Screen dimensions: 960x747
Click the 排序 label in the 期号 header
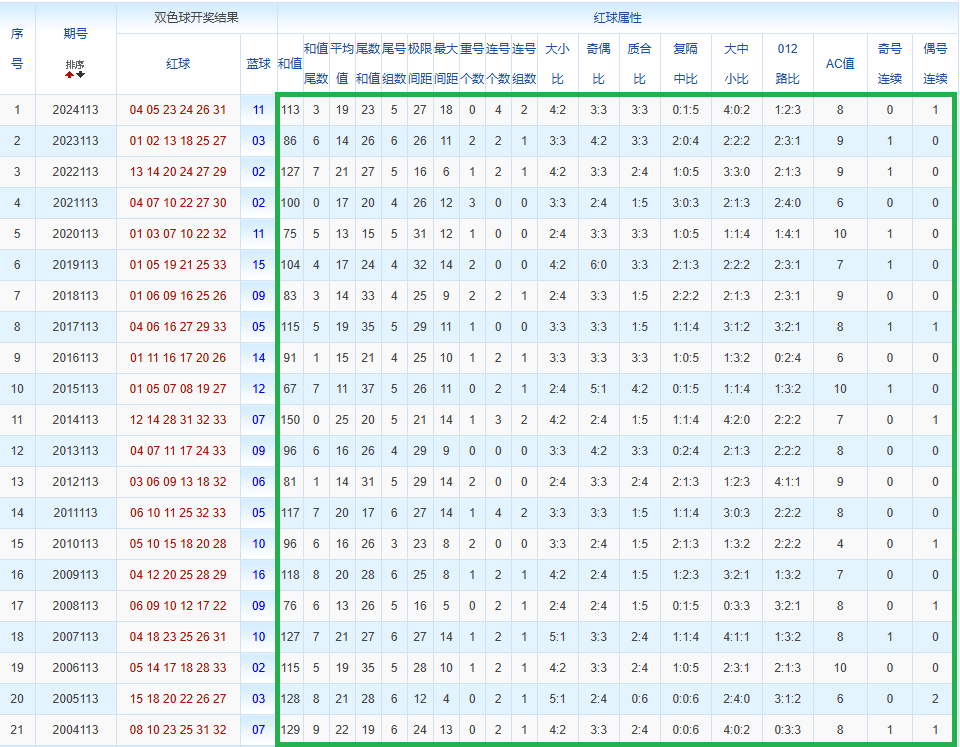pos(75,64)
